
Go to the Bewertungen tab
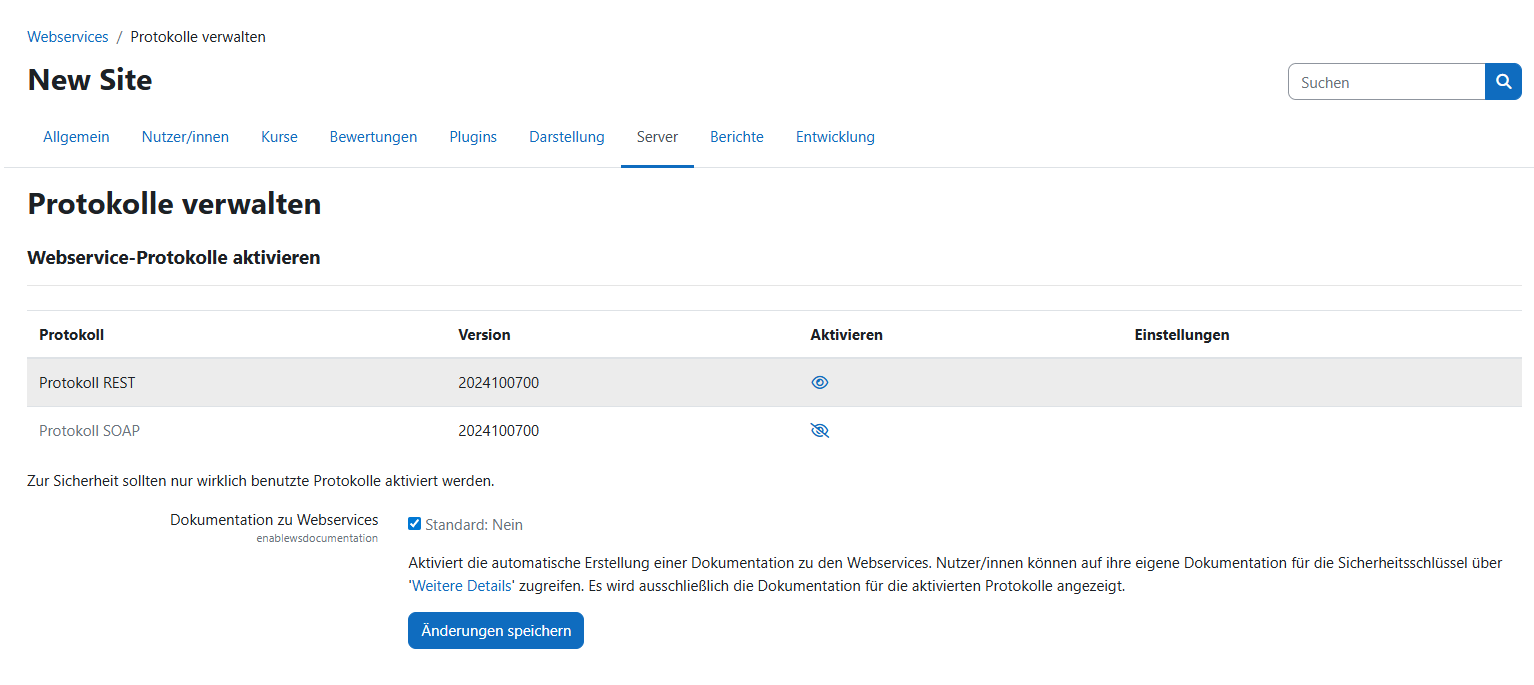coord(373,137)
